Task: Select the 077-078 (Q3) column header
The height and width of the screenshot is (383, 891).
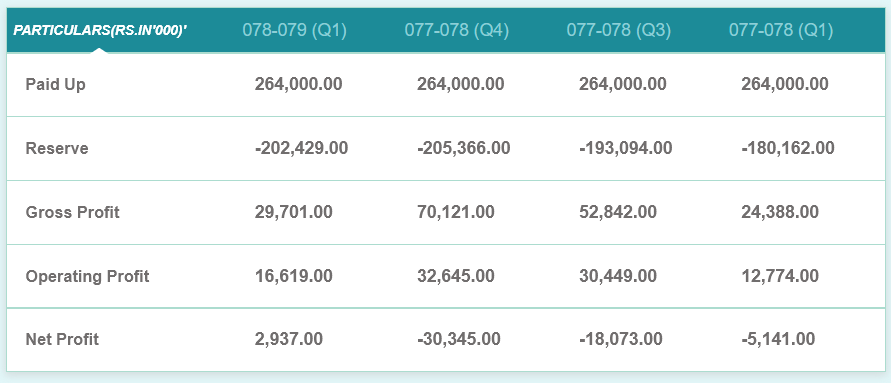Action: (x=618, y=30)
